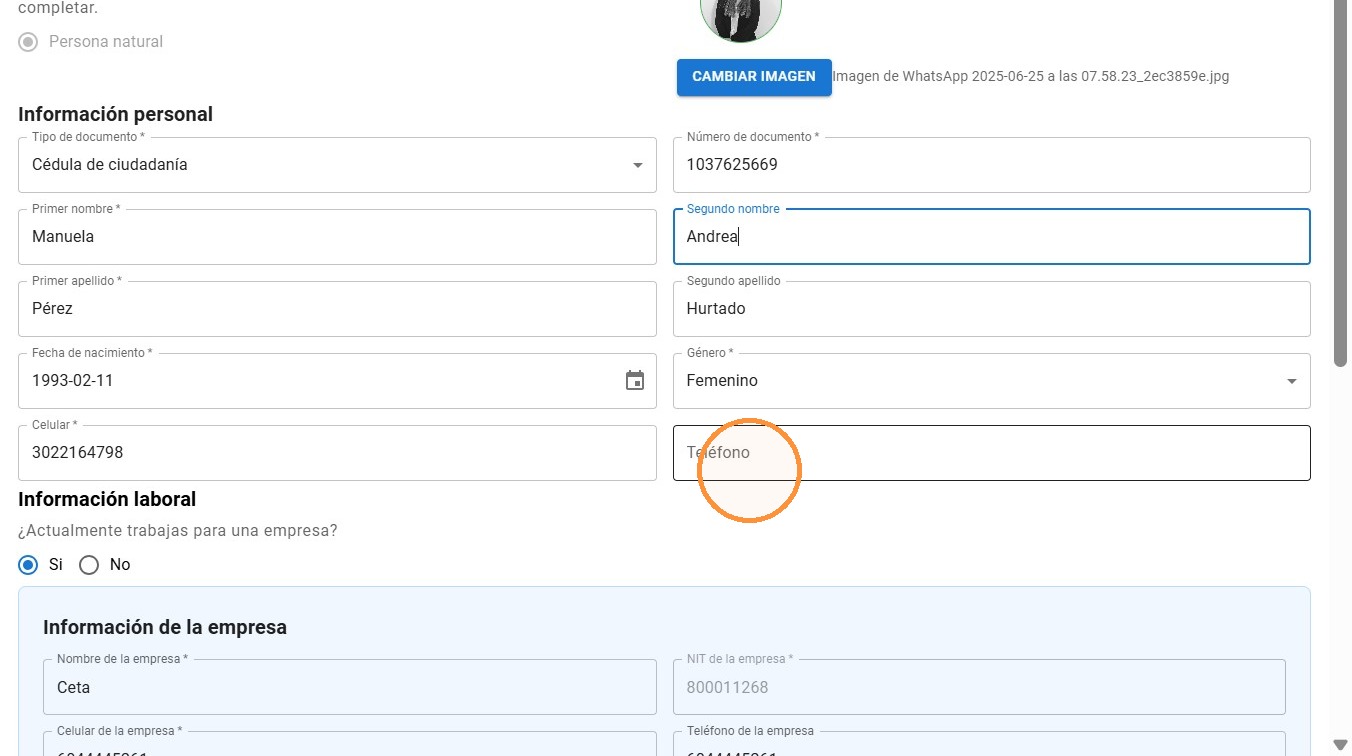1352x756 pixels.
Task: Click the Nombre de la empresa field
Action: tap(349, 687)
